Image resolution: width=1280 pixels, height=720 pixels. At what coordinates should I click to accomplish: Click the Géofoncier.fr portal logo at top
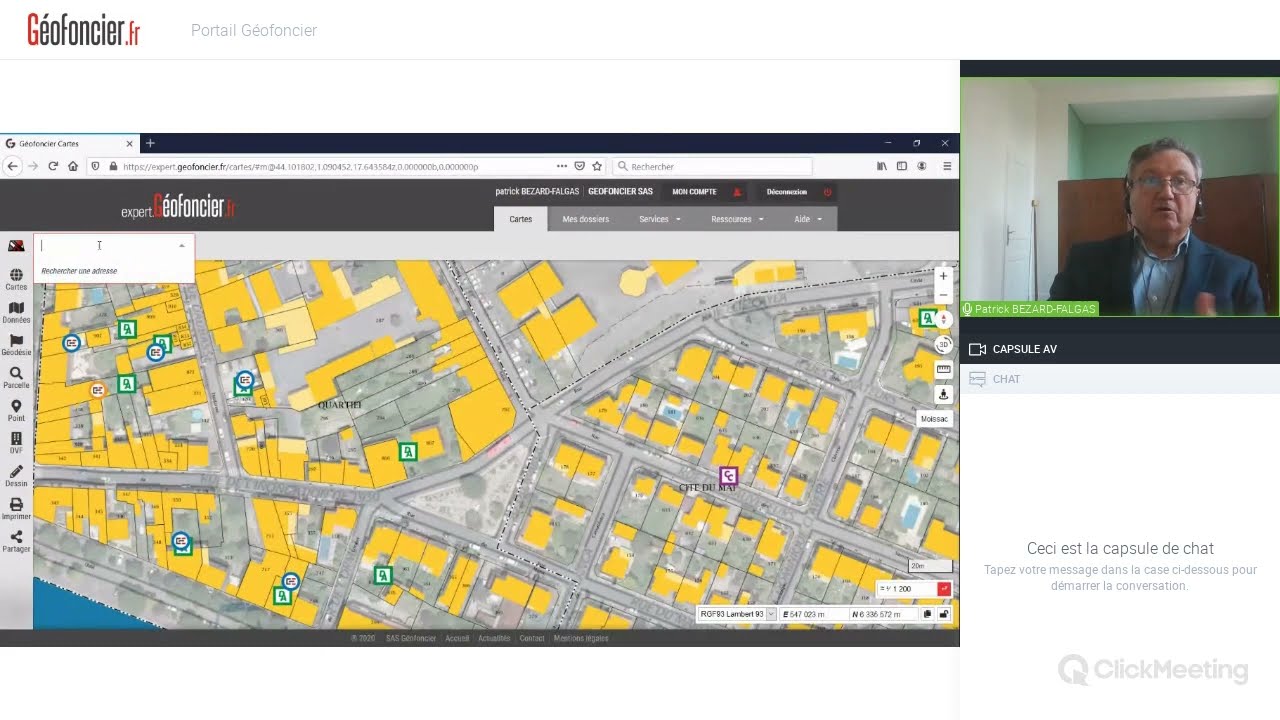point(83,30)
